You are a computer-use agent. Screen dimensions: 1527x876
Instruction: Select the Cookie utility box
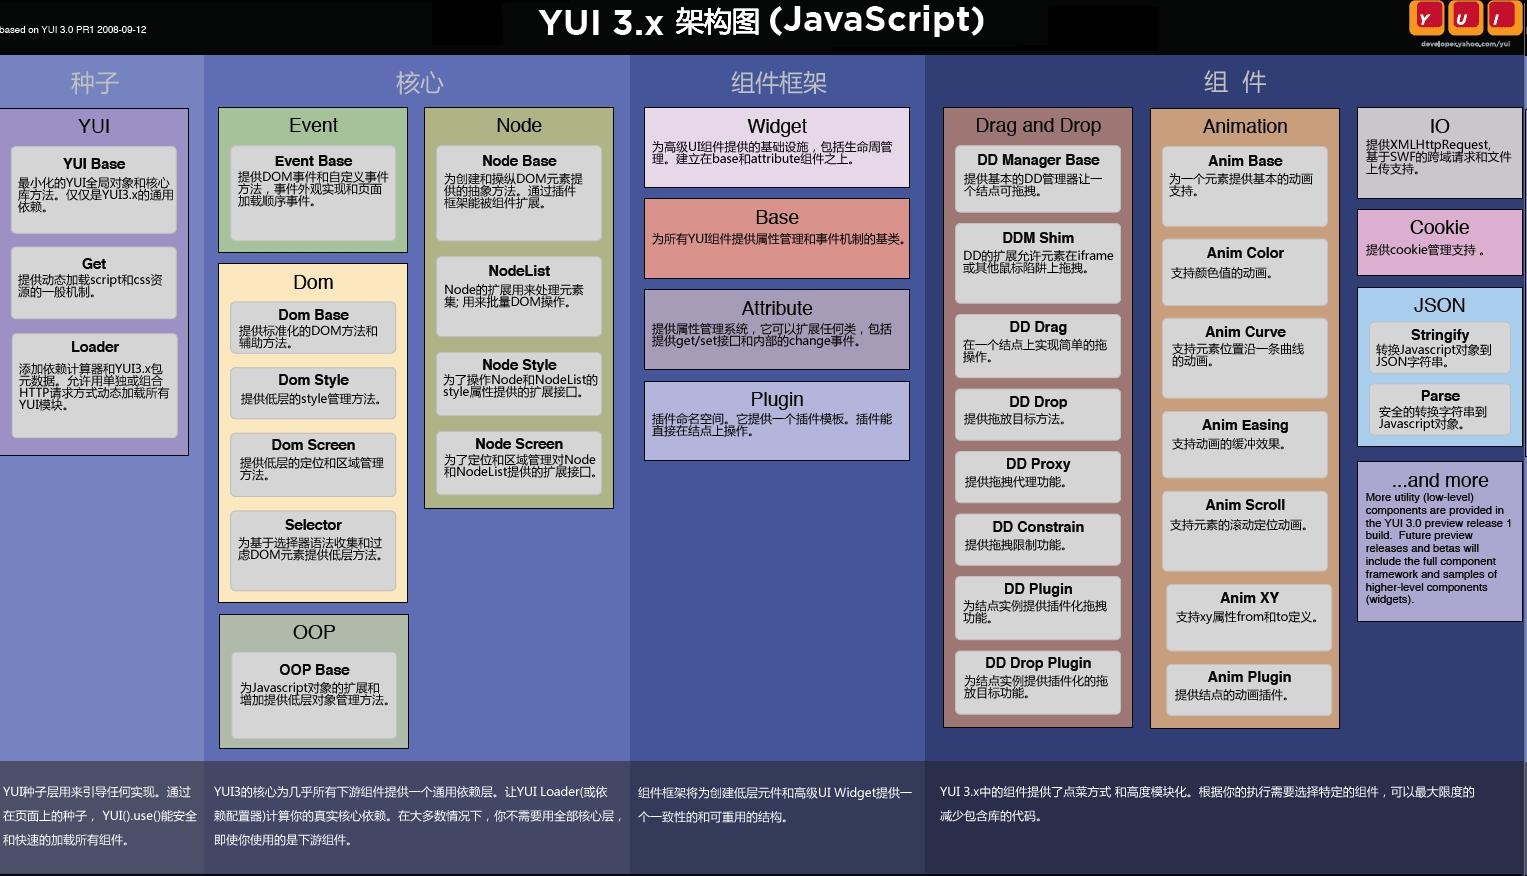1439,241
